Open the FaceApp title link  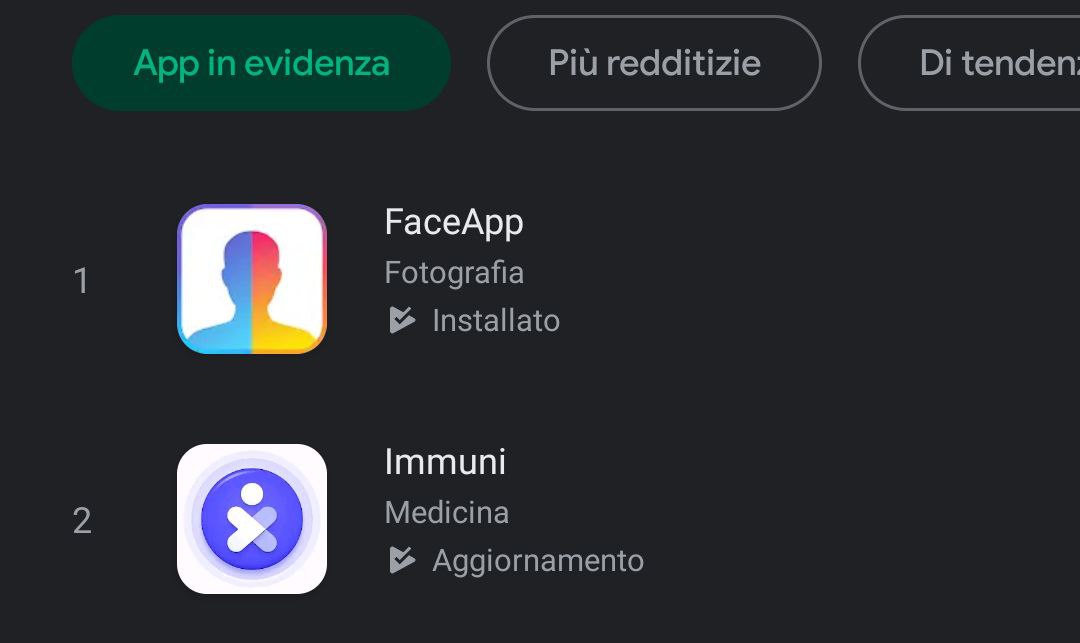click(x=453, y=222)
